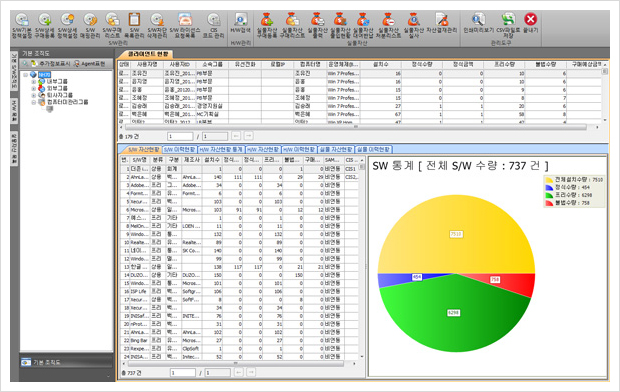Viewport: 620px width, 392px height.
Task: Click 추가정보표시 in tree toolbar
Action: click(x=51, y=64)
